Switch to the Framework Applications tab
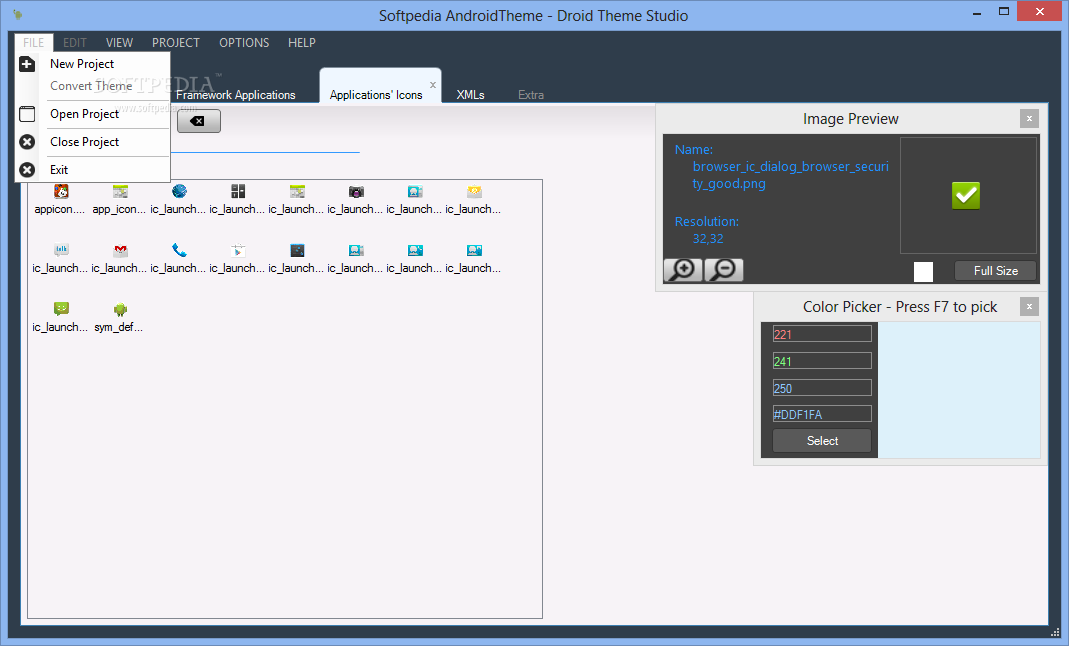Viewport: 1069px width, 646px height. 236,95
